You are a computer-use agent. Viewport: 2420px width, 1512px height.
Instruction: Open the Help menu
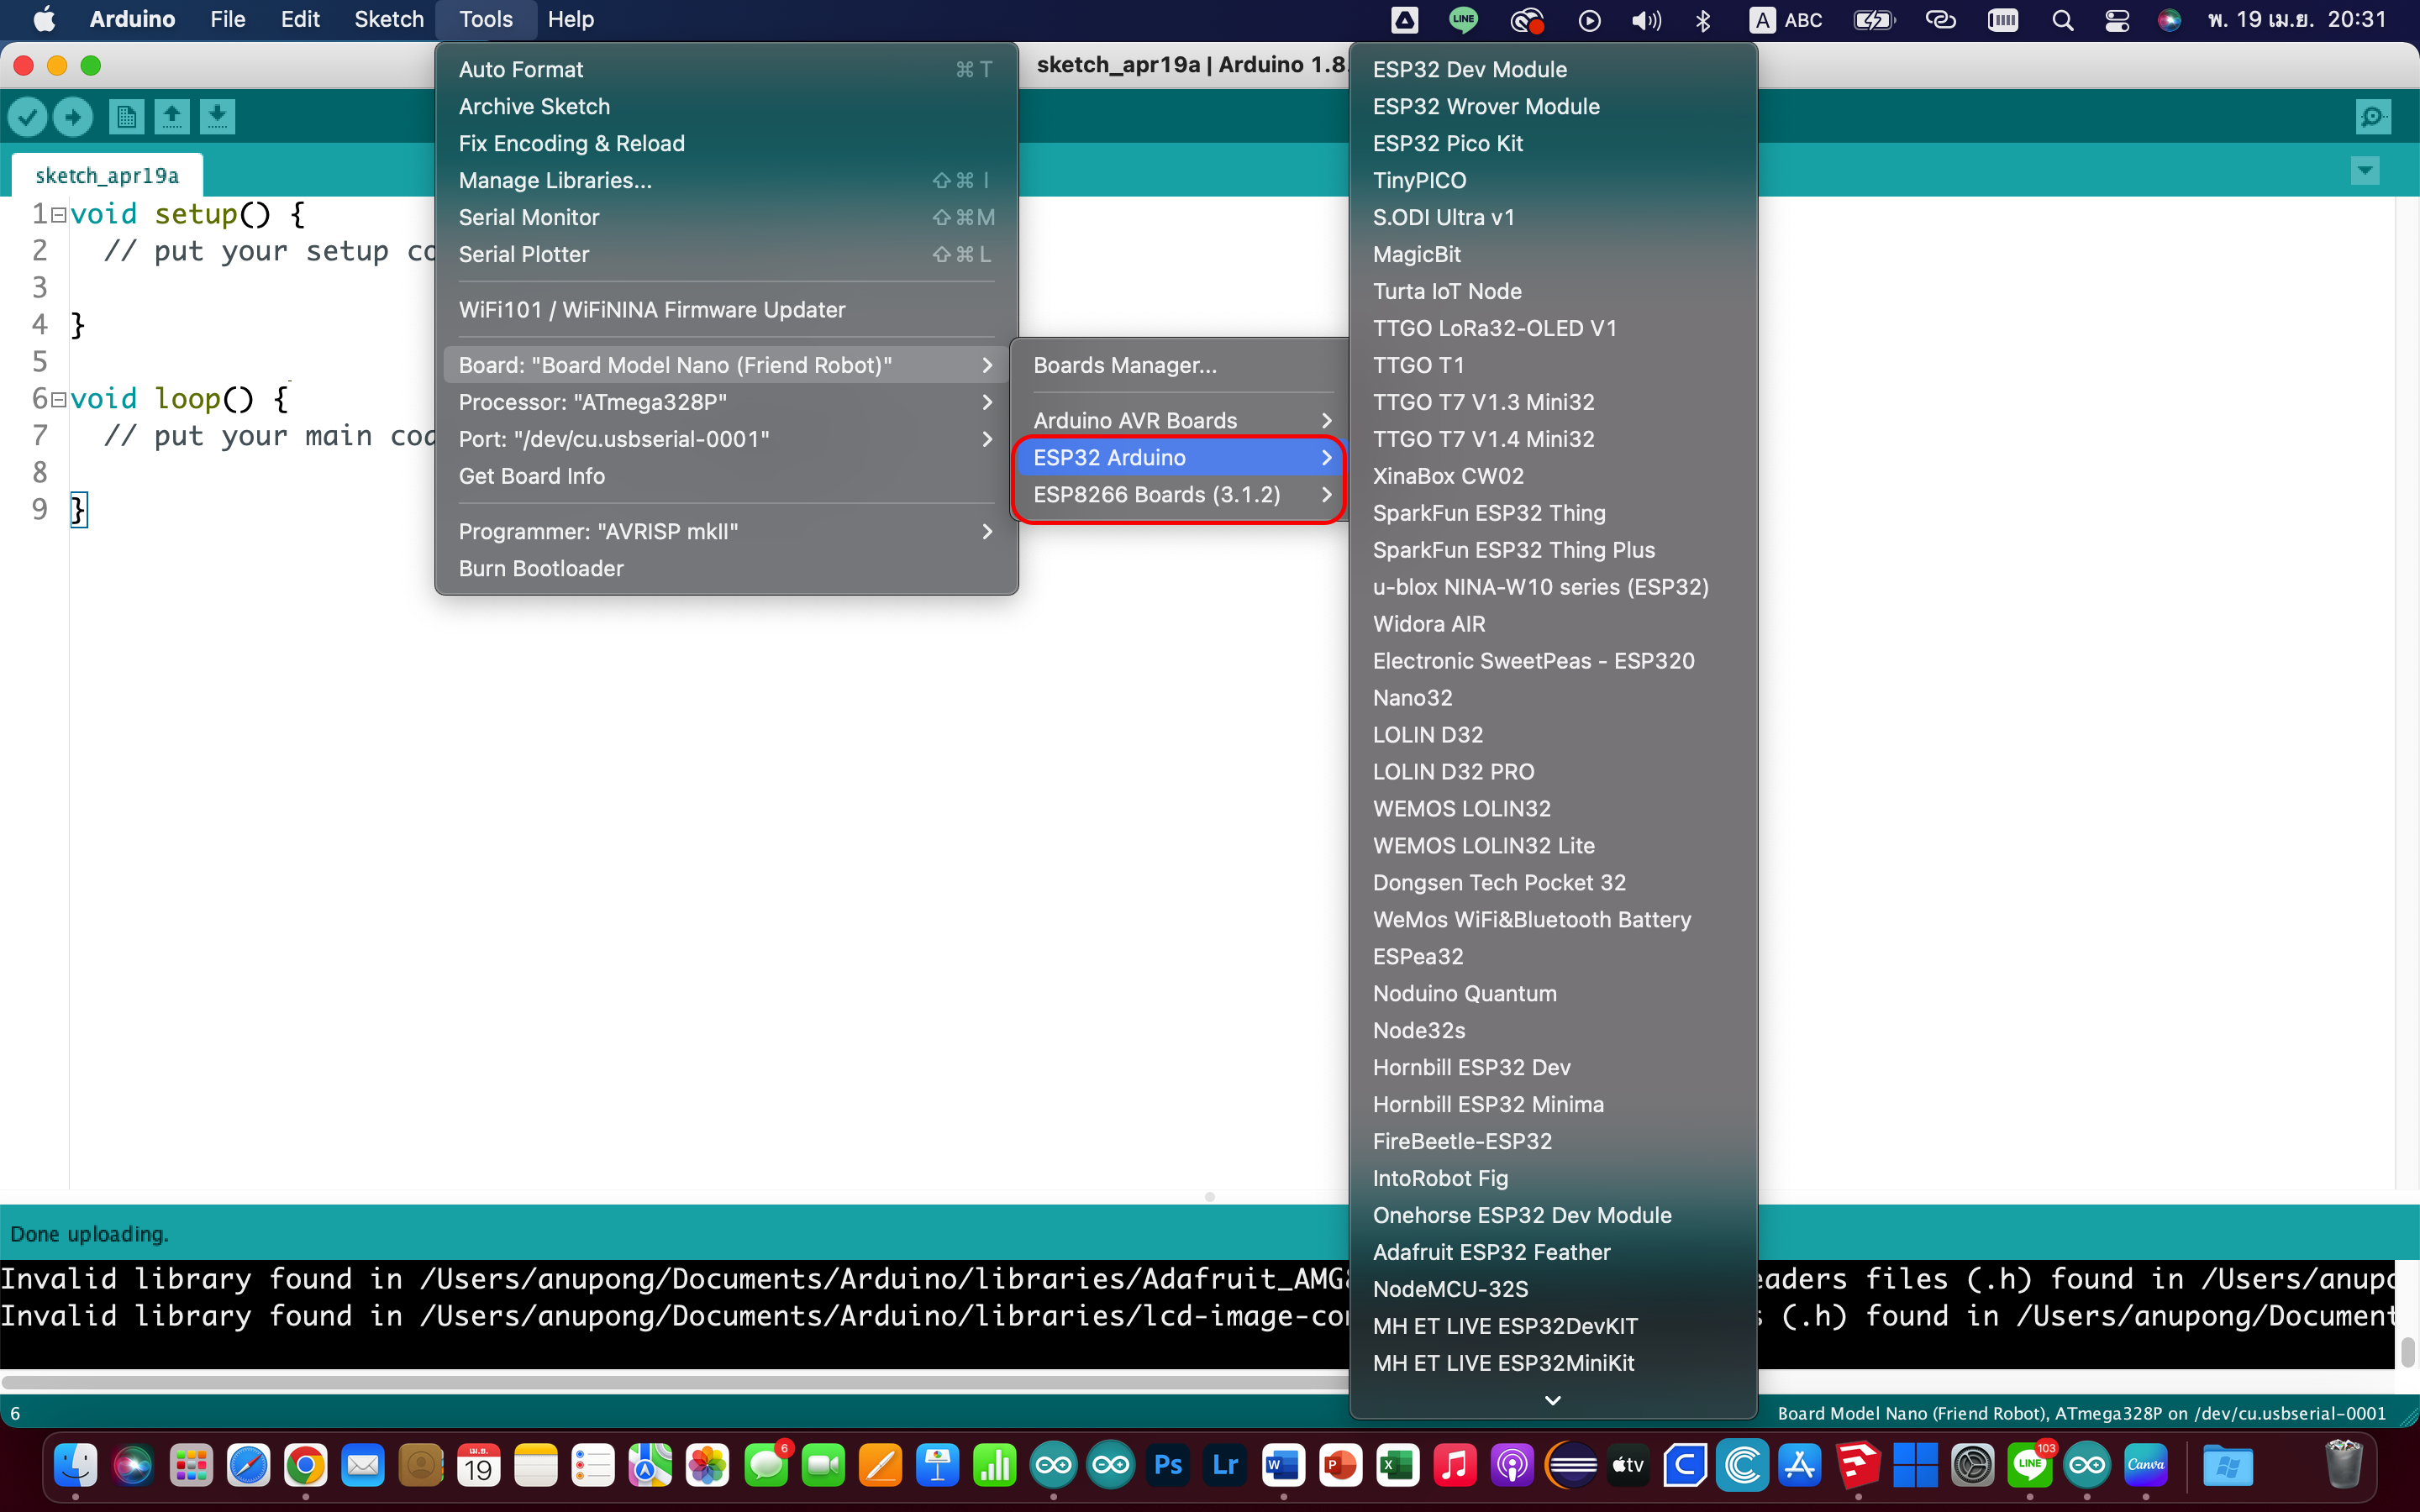[x=570, y=19]
